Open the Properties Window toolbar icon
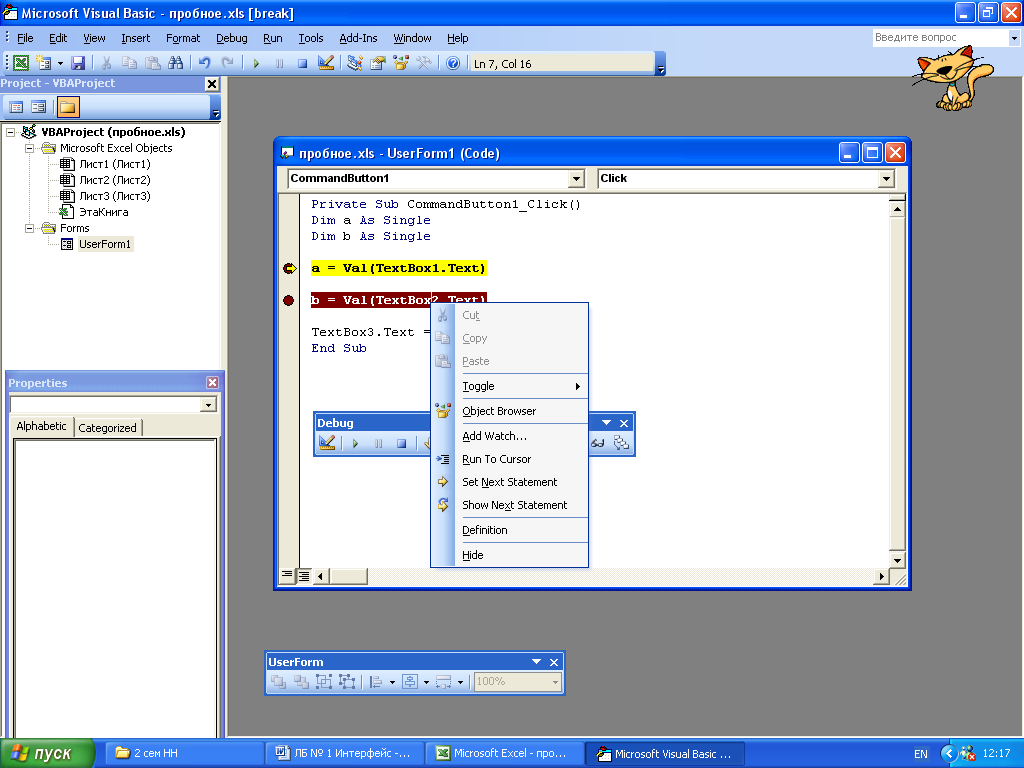Image resolution: width=1024 pixels, height=768 pixels. [378, 63]
